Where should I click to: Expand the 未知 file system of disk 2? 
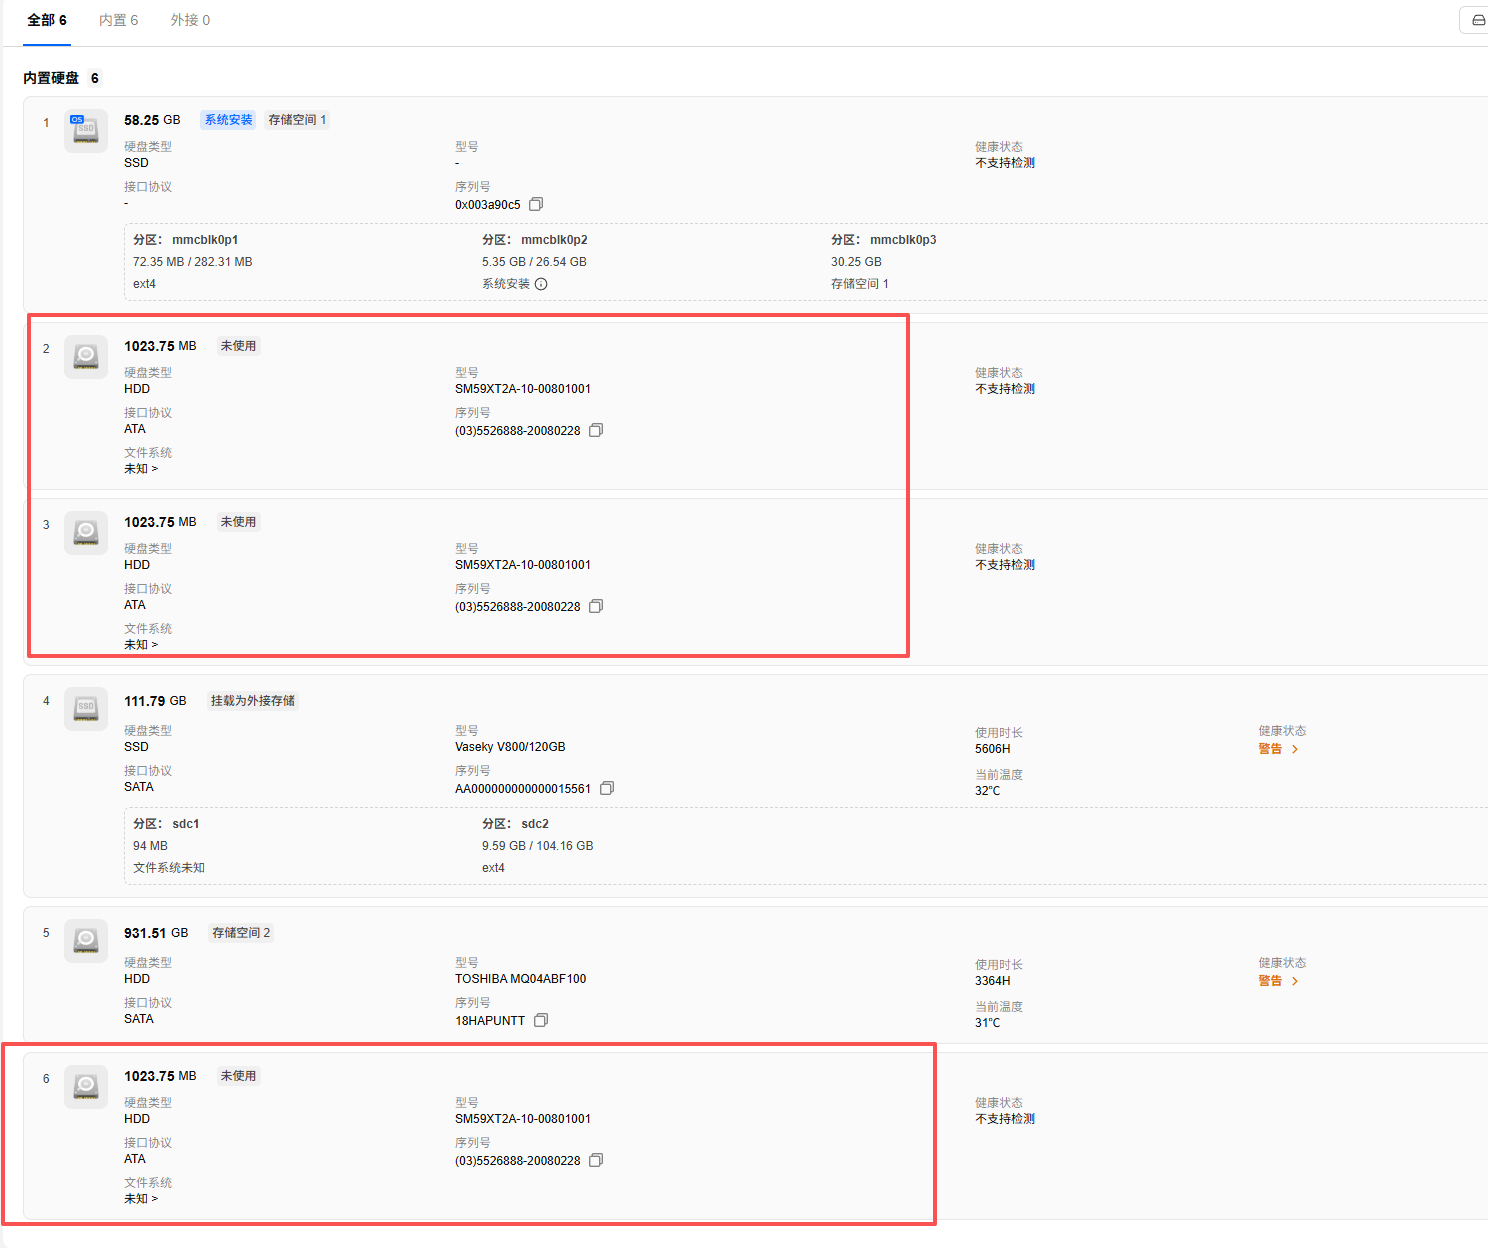(x=141, y=469)
